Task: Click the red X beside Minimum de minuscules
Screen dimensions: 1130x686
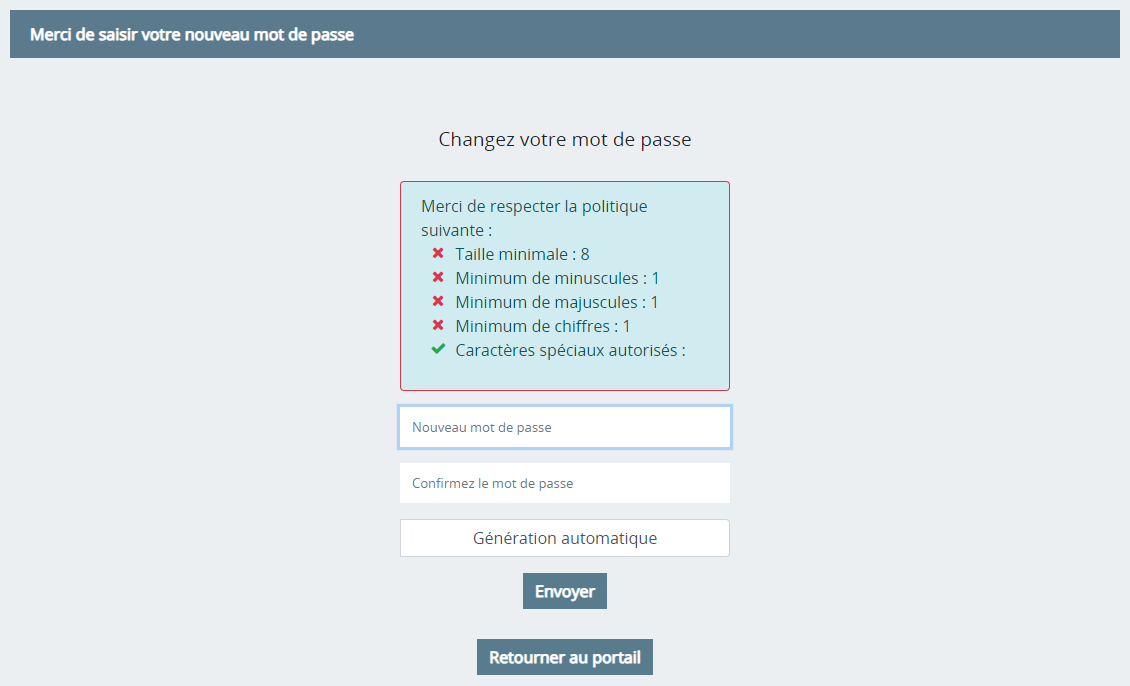Action: [x=437, y=277]
